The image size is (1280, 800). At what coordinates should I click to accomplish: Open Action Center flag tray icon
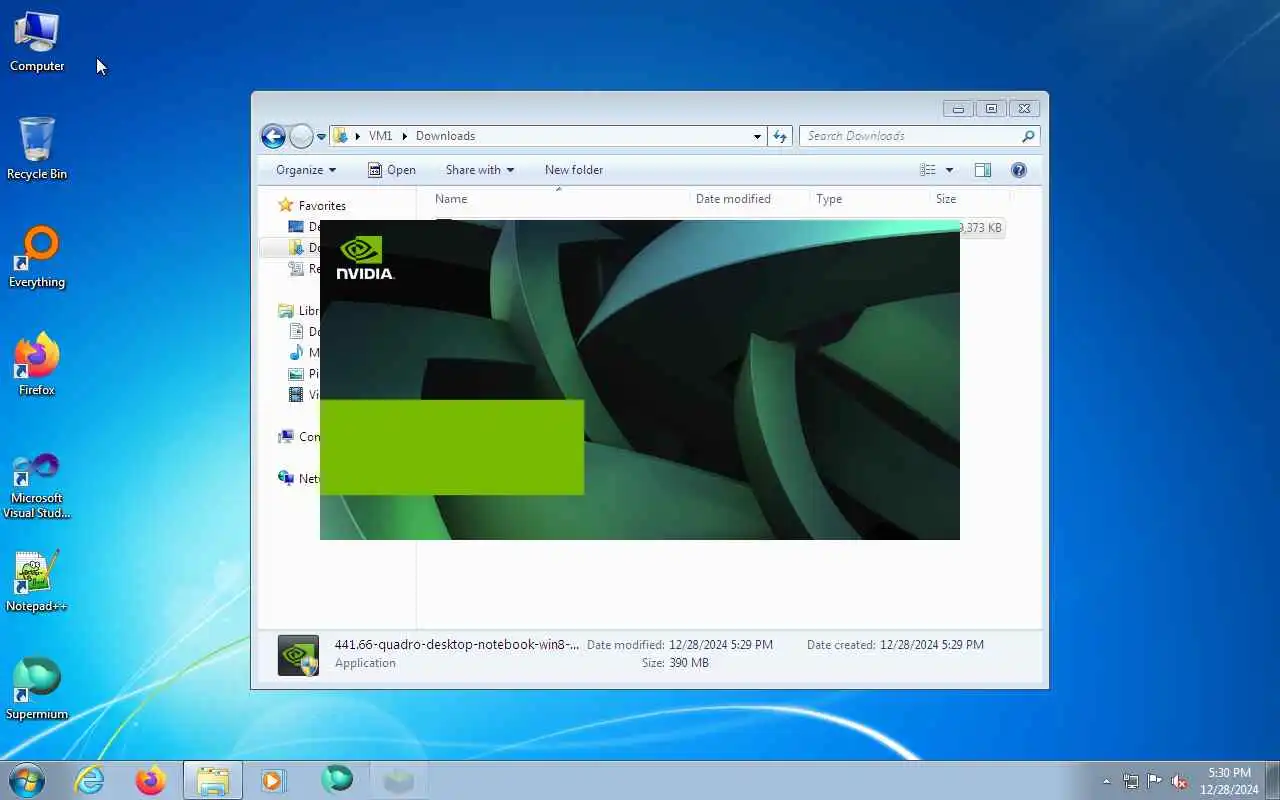1155,781
